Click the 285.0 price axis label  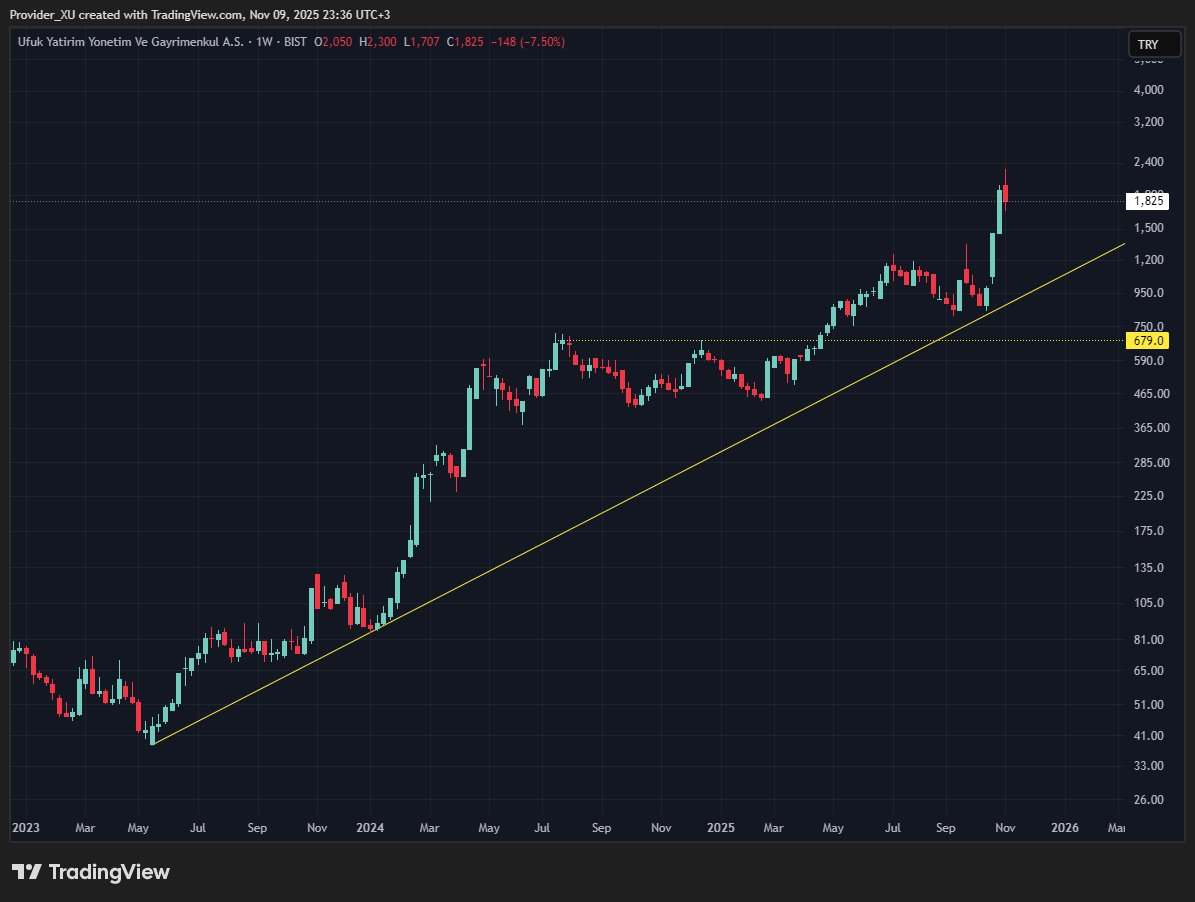[x=1151, y=462]
